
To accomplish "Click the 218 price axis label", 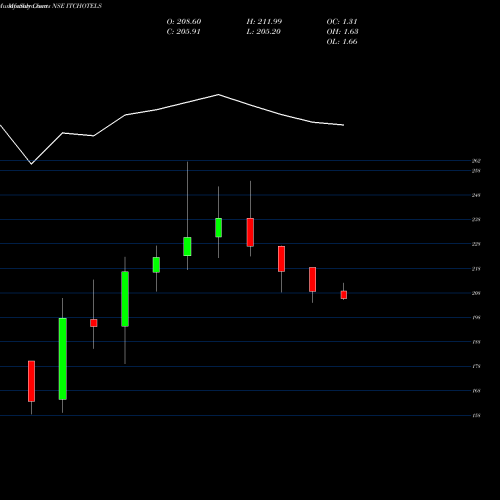I will point(476,269).
